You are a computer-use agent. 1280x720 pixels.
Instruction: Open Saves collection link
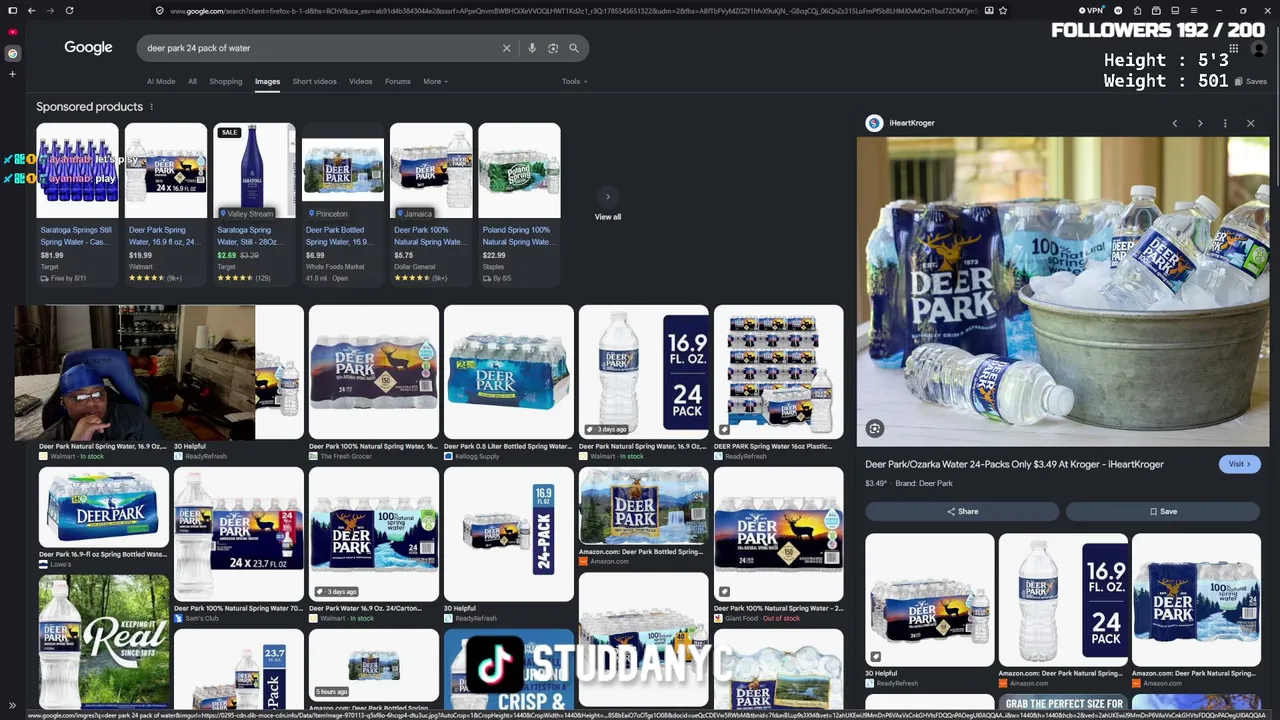(1252, 82)
